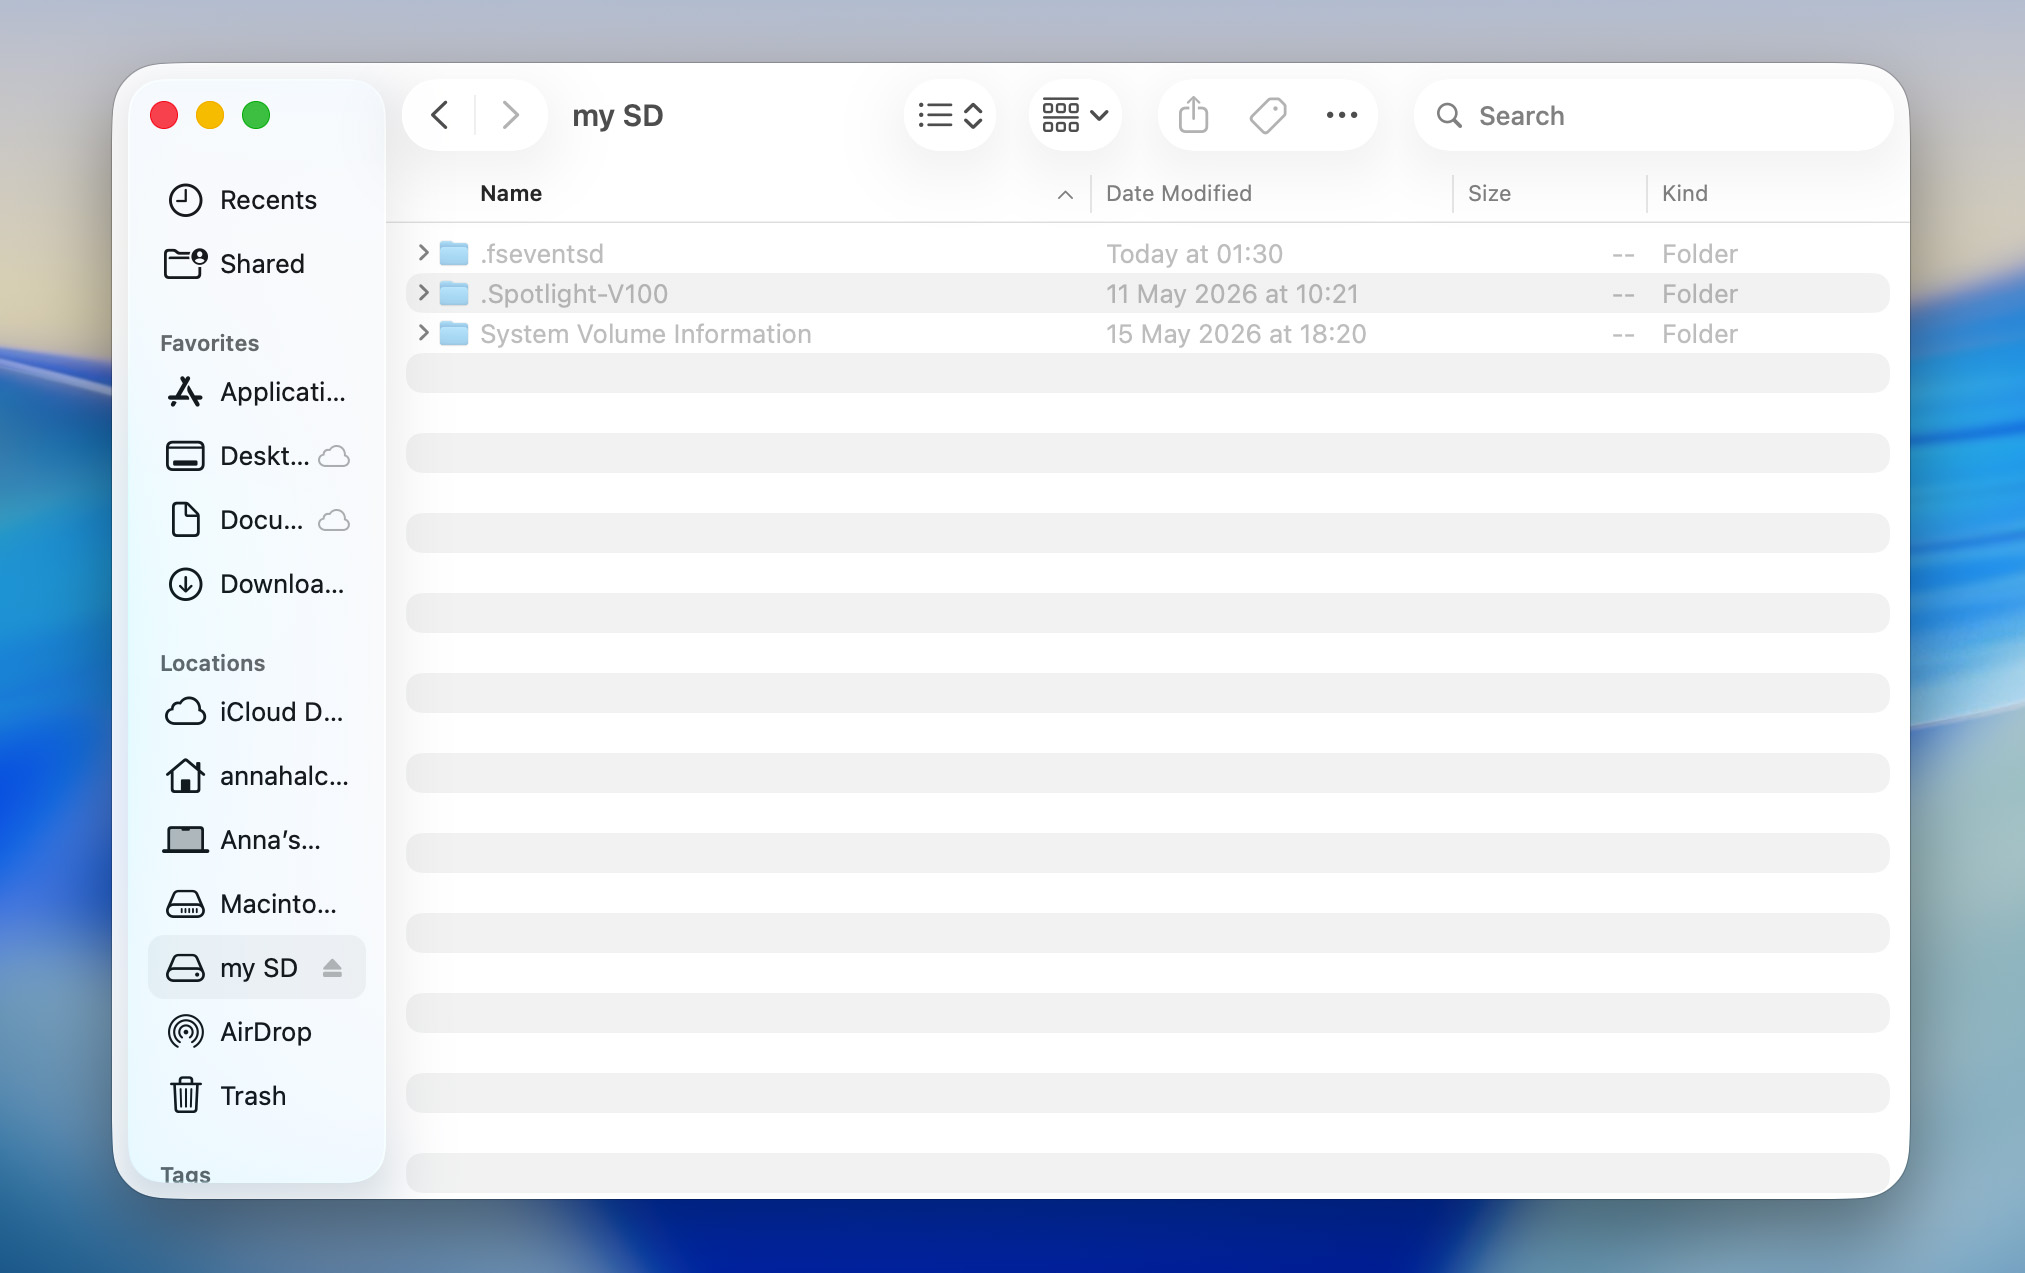Click the Shared folder icon
Image resolution: width=2025 pixels, height=1273 pixels.
[x=185, y=263]
